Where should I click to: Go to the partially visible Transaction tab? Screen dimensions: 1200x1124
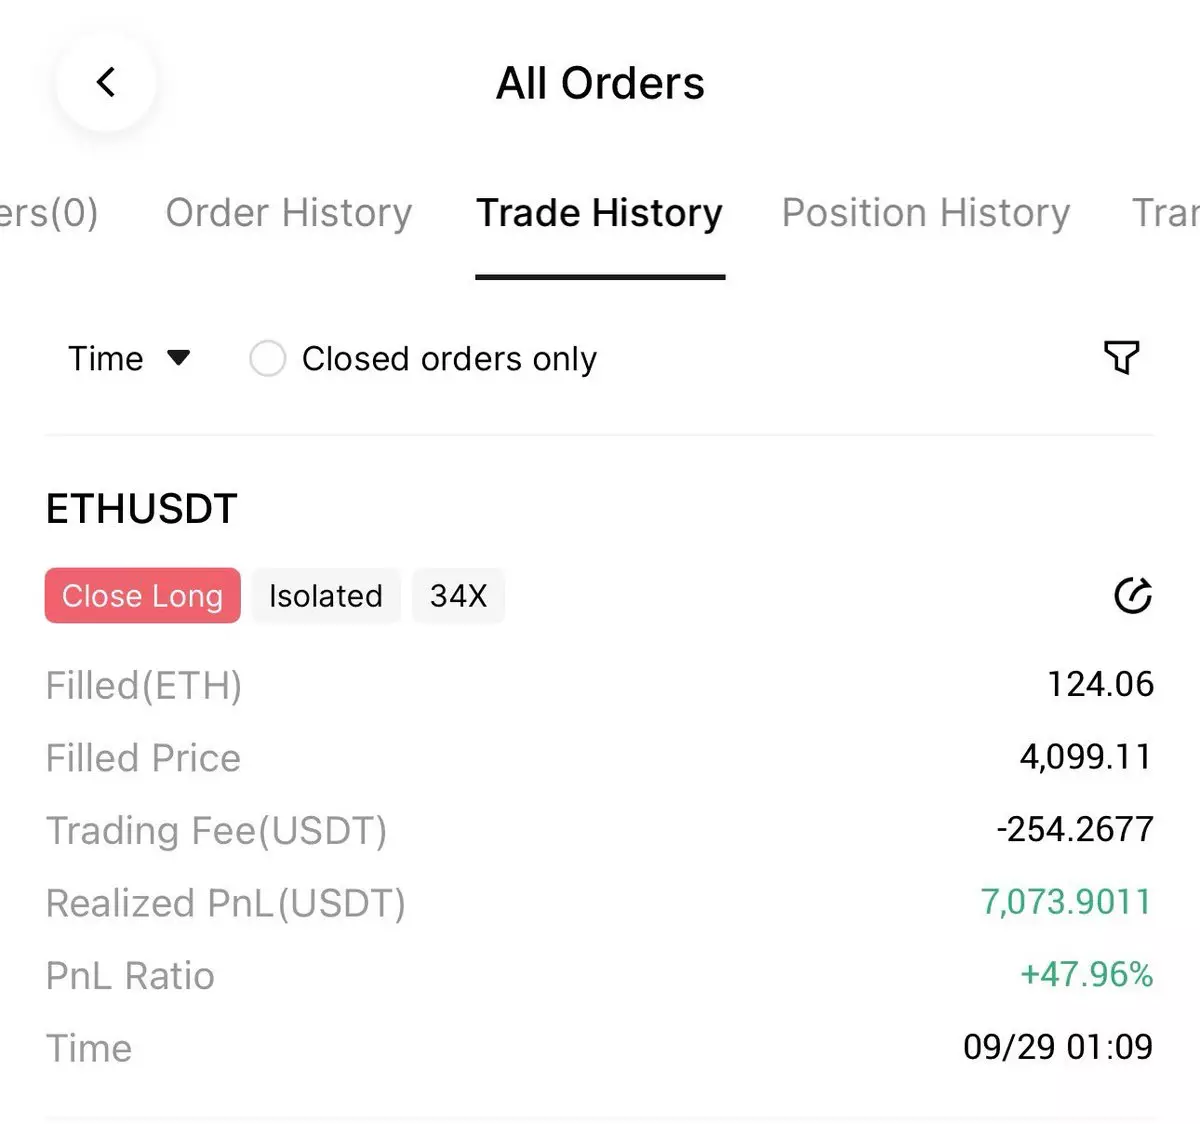coord(1165,213)
